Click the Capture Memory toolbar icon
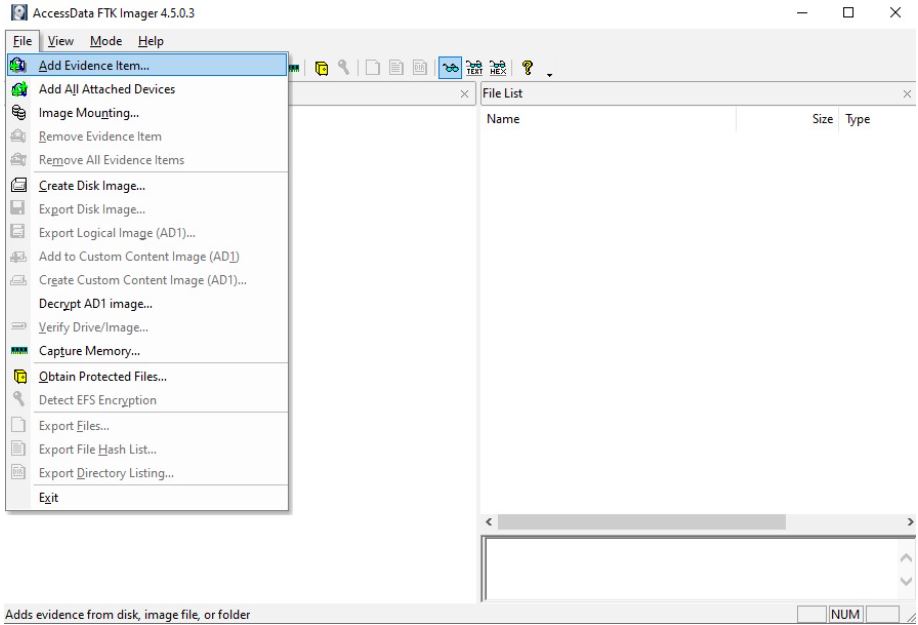The image size is (918, 625). tap(294, 68)
